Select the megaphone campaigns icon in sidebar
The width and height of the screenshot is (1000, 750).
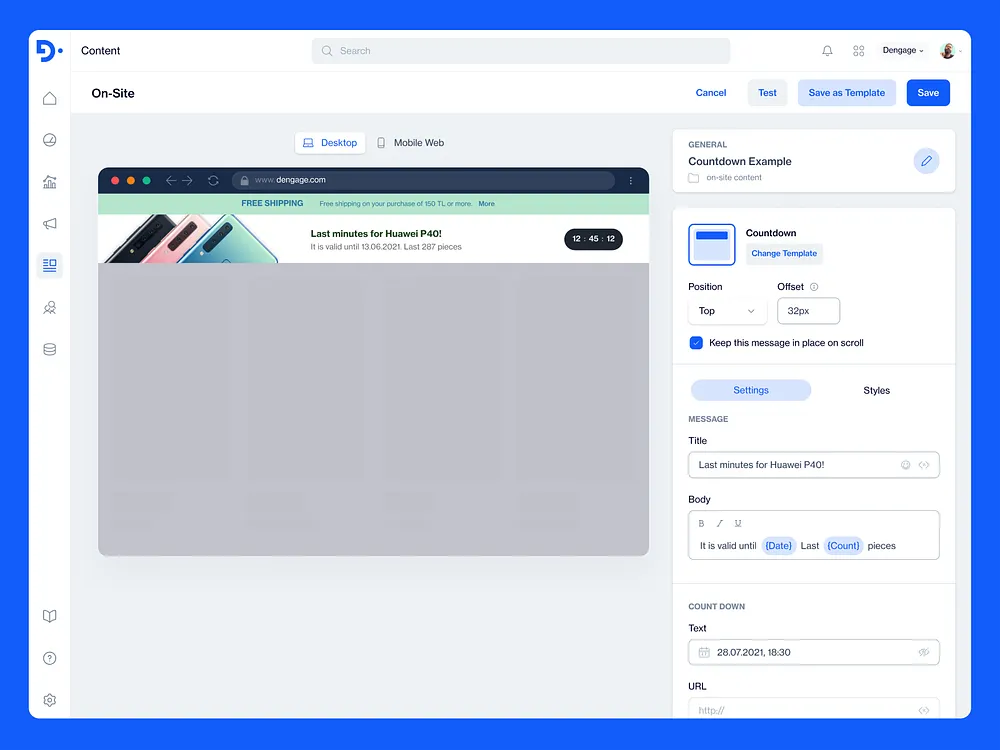point(49,223)
